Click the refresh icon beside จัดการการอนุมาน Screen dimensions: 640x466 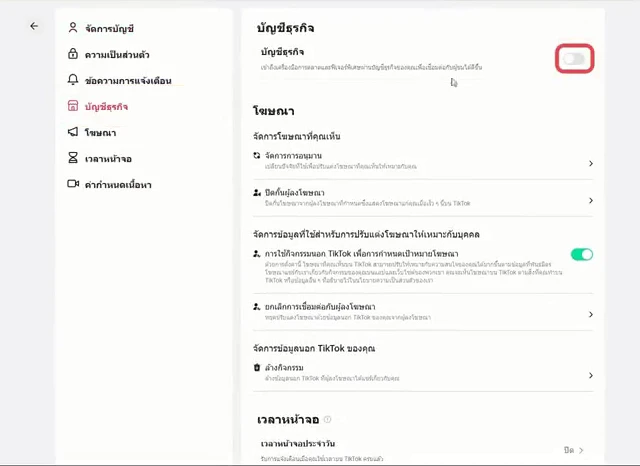pyautogui.click(x=257, y=155)
